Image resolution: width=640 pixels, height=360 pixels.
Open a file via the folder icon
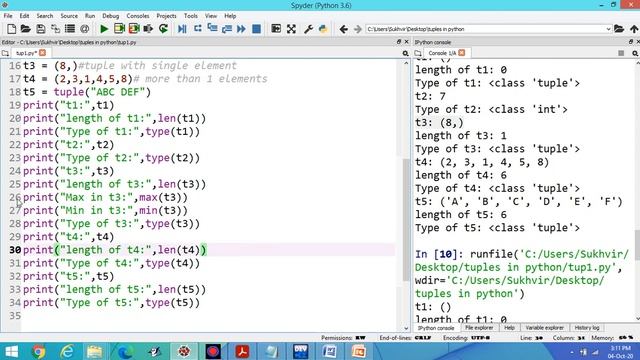pos(26,29)
